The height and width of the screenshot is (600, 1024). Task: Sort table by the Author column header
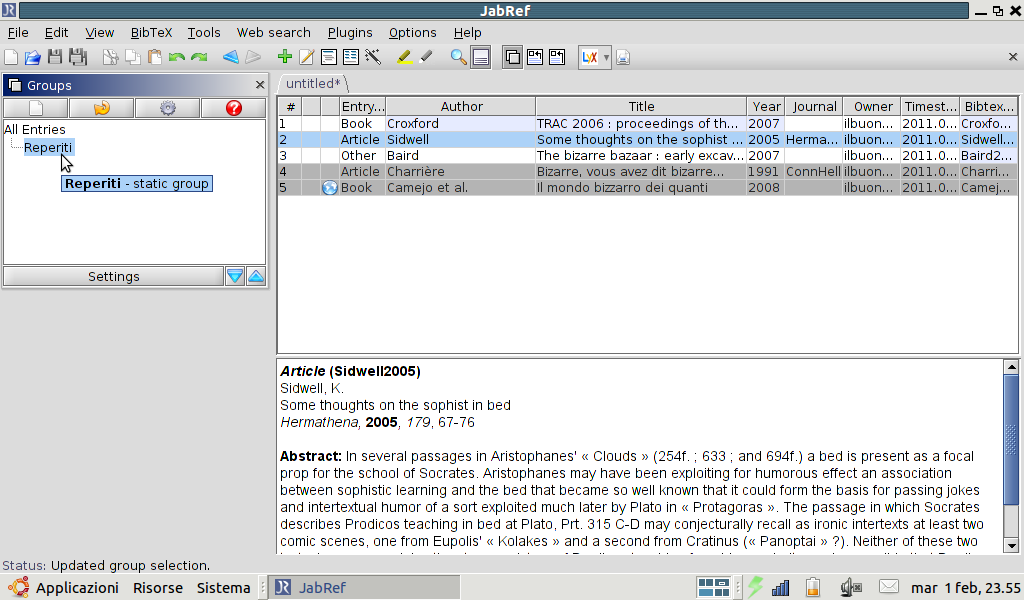tap(461, 106)
